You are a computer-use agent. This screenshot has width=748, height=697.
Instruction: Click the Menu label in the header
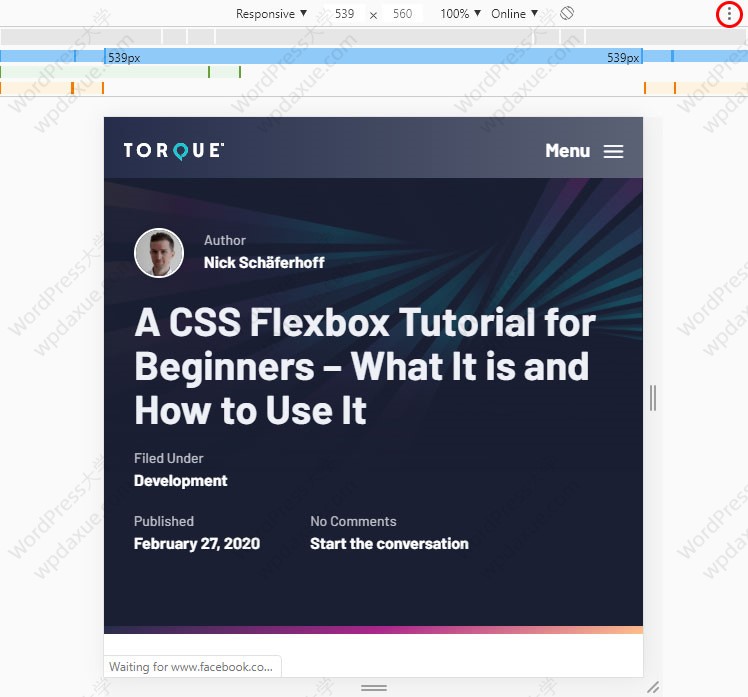pos(568,151)
